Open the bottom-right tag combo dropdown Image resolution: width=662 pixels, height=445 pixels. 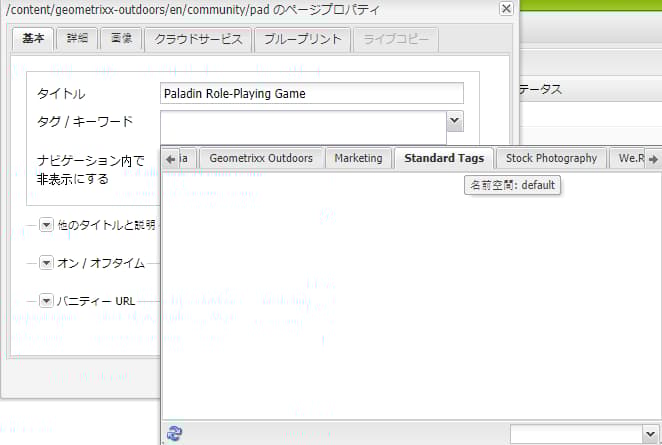coord(651,434)
